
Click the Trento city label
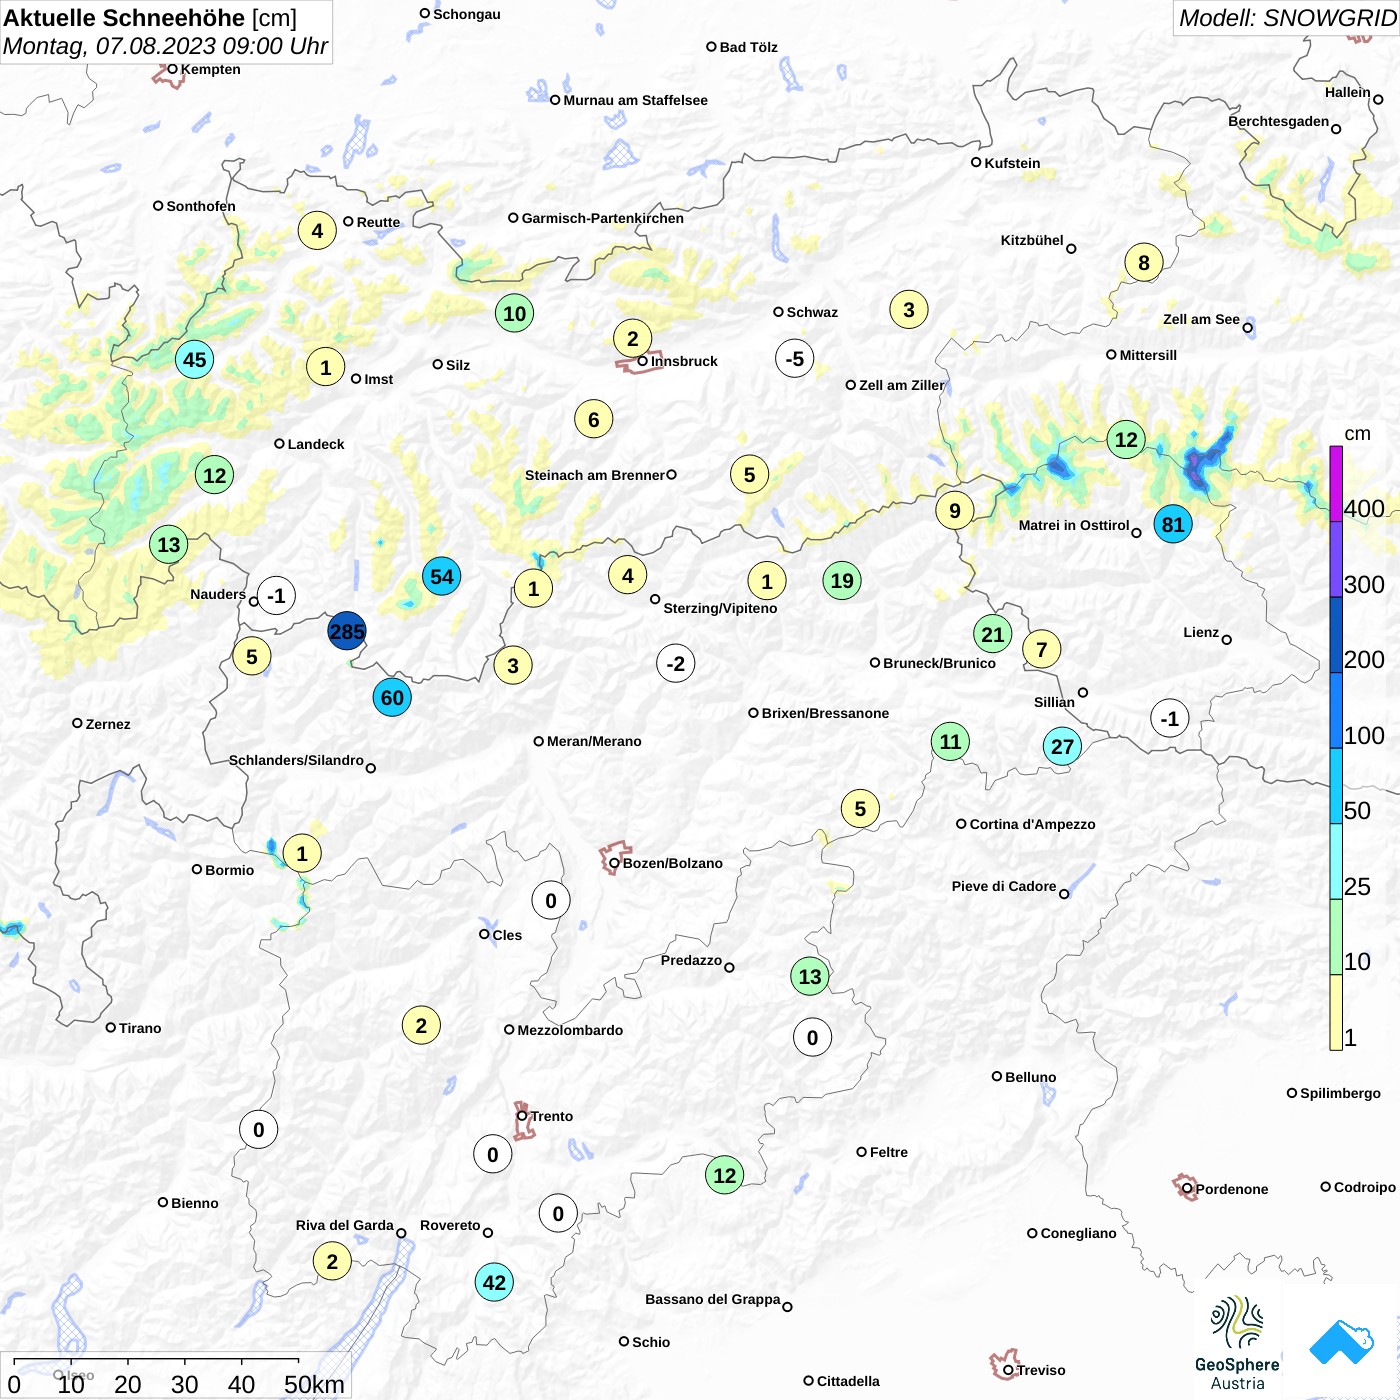tap(552, 1116)
